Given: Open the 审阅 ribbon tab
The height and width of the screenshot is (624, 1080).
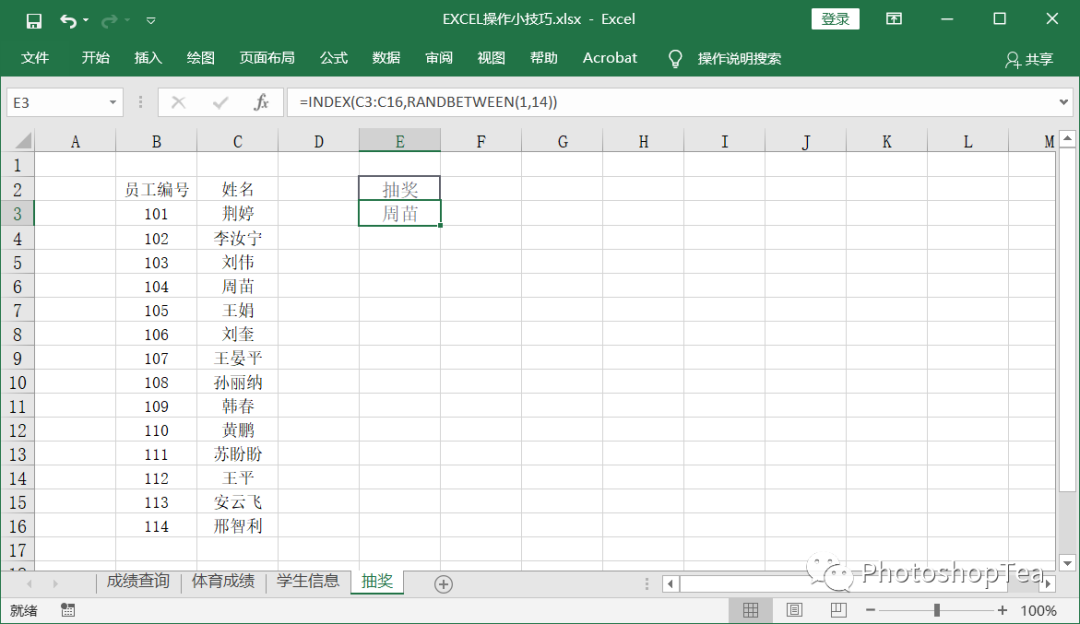Looking at the screenshot, I should pyautogui.click(x=439, y=58).
